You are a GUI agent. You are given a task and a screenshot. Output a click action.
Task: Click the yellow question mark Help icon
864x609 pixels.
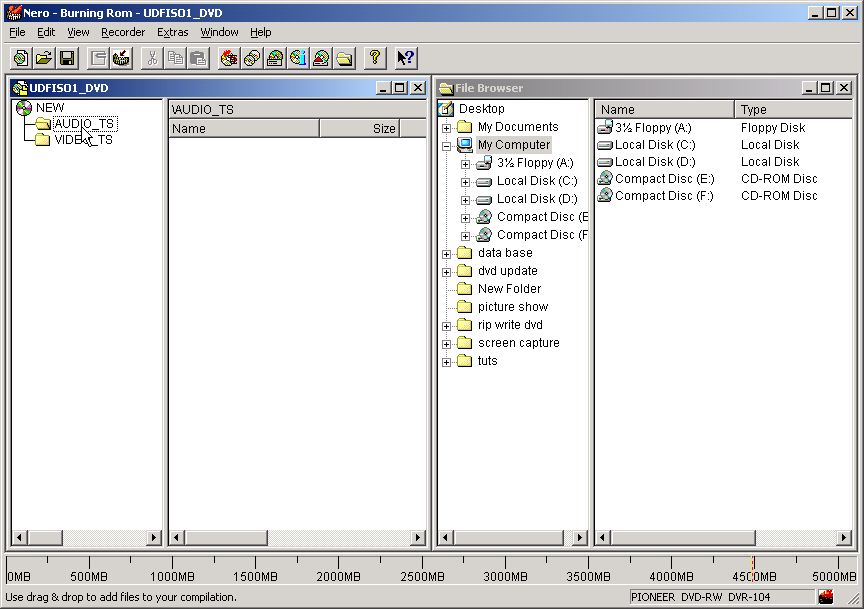375,58
